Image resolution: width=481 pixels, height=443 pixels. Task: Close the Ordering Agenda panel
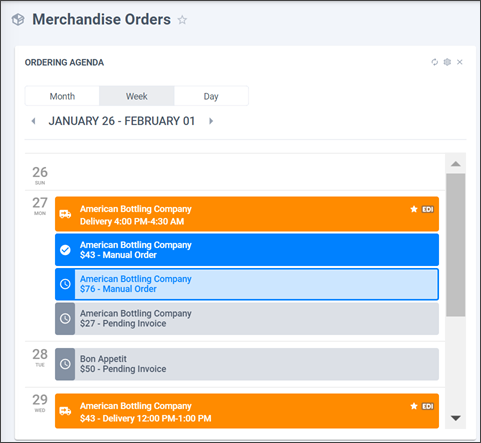[x=460, y=62]
